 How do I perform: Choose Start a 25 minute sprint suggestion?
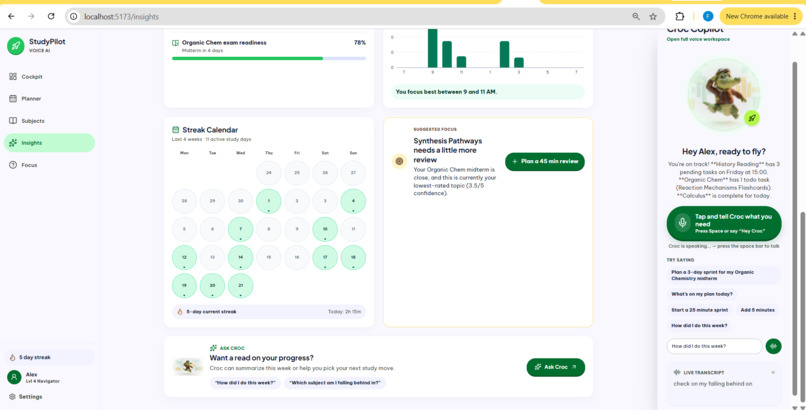point(700,310)
